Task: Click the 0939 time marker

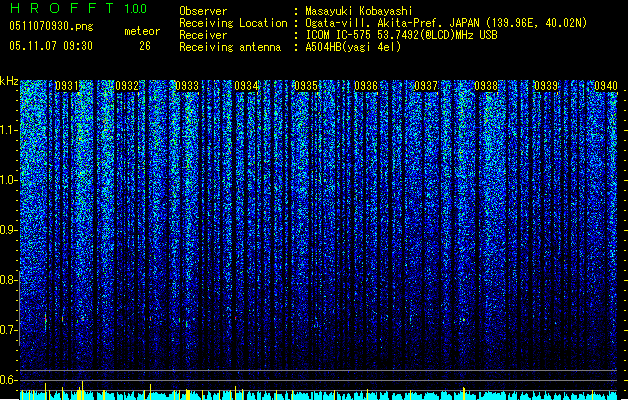Action: click(x=546, y=86)
